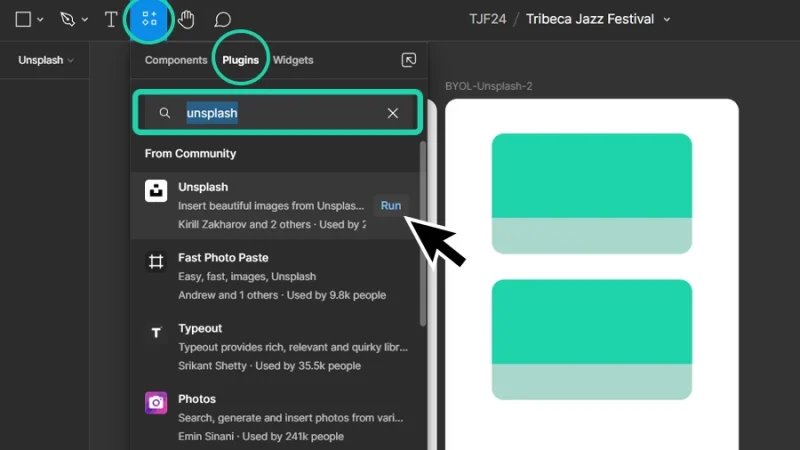Run the Unsplash plugin
Viewport: 800px width, 450px height.
(391, 206)
